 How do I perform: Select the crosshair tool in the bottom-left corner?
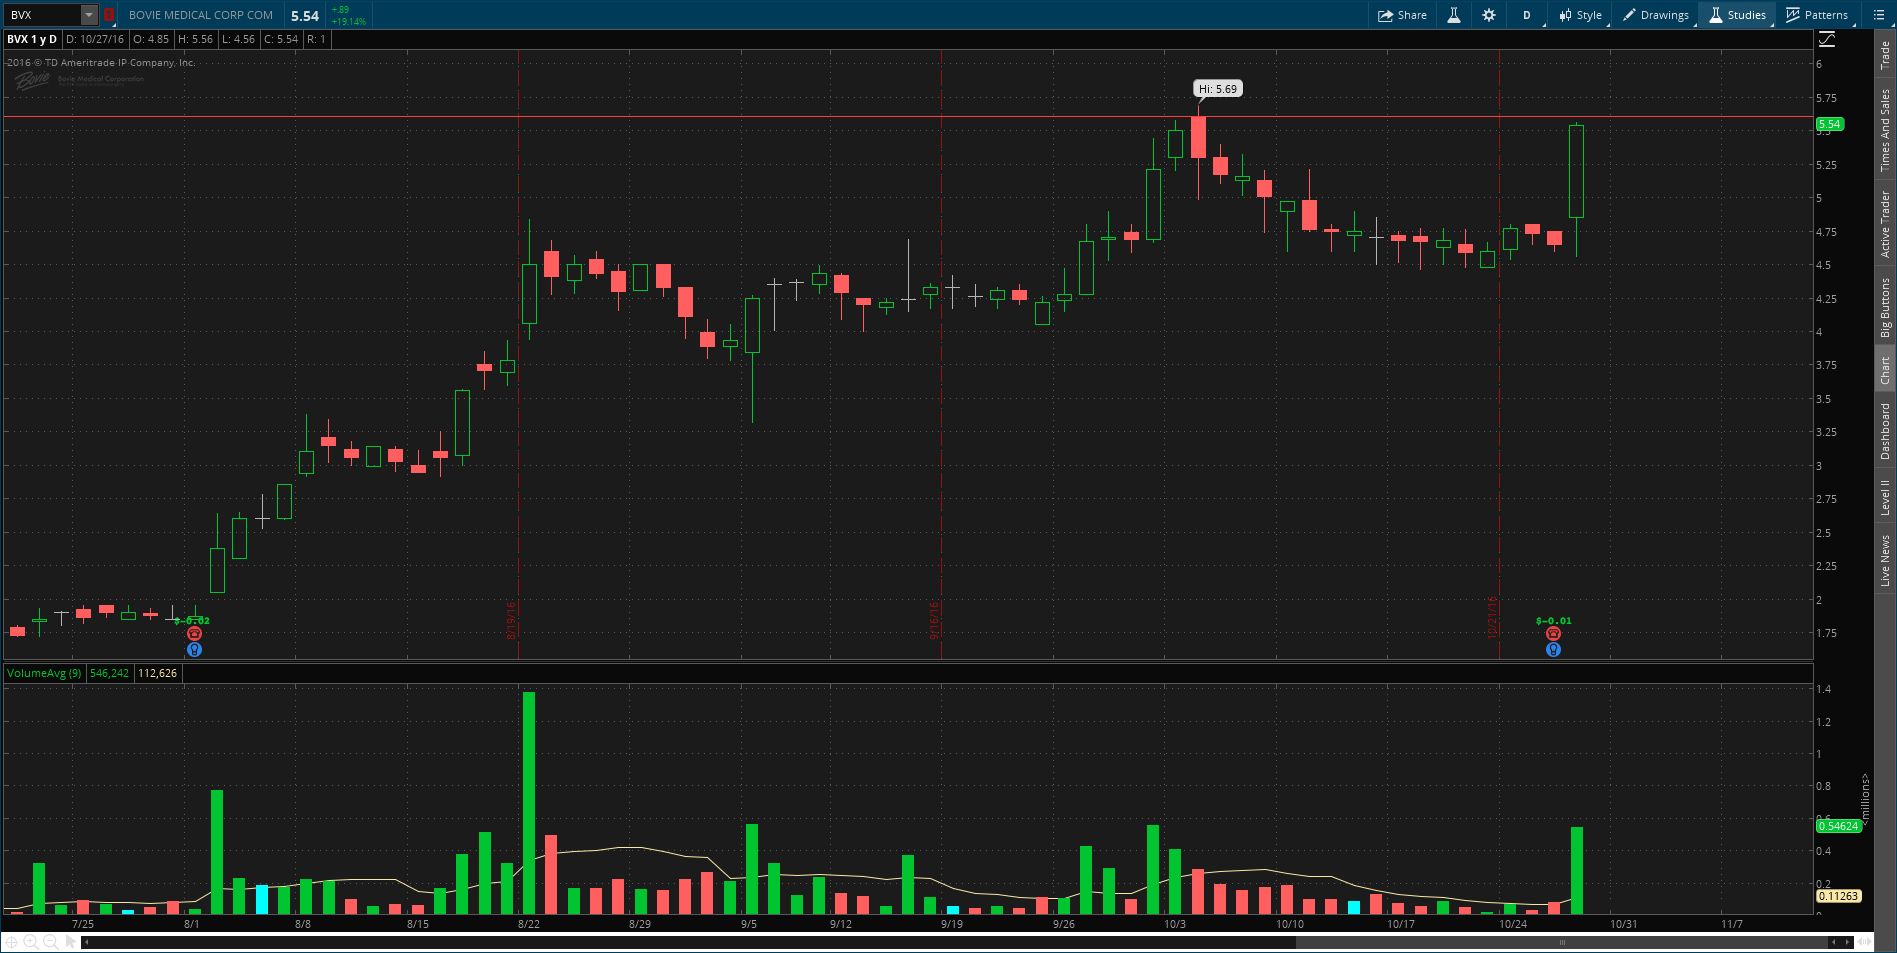[x=12, y=942]
